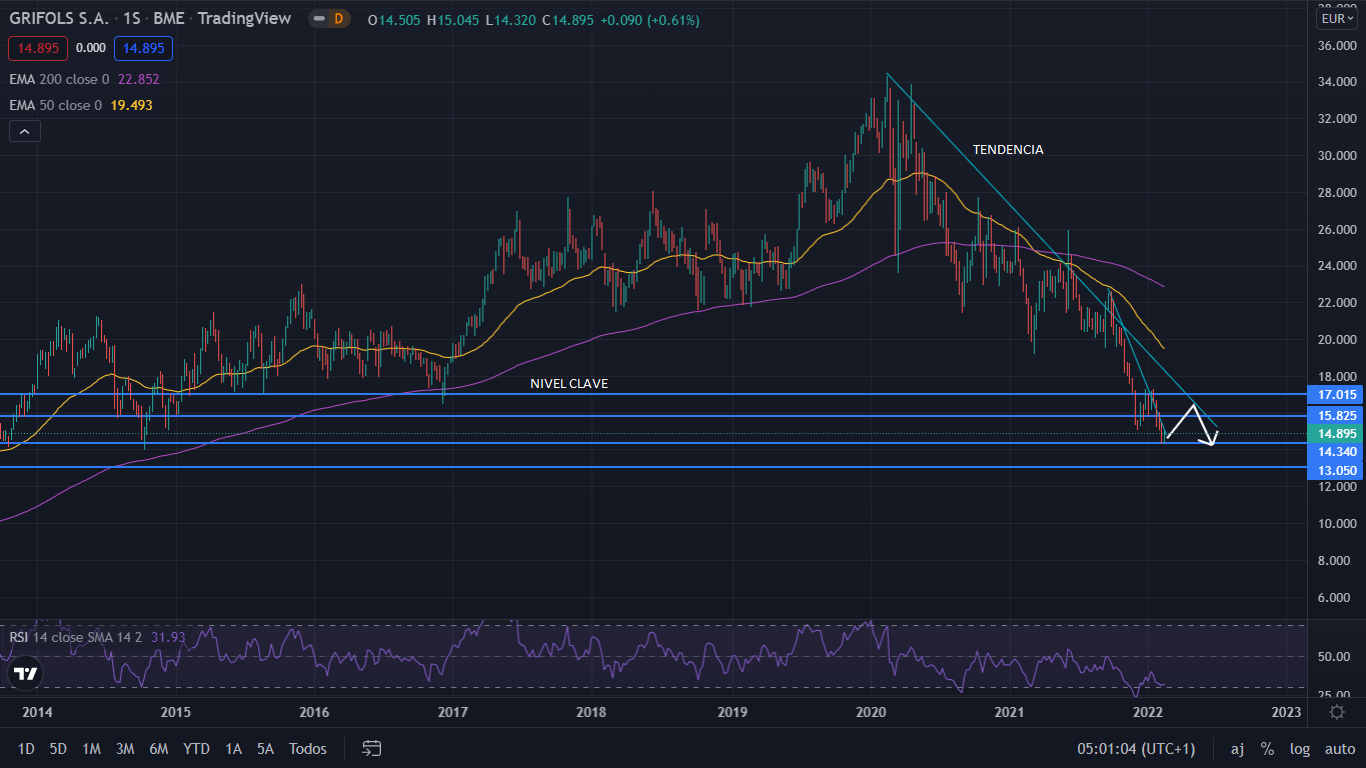Toggle logarithmic scale with log

pos(1300,748)
